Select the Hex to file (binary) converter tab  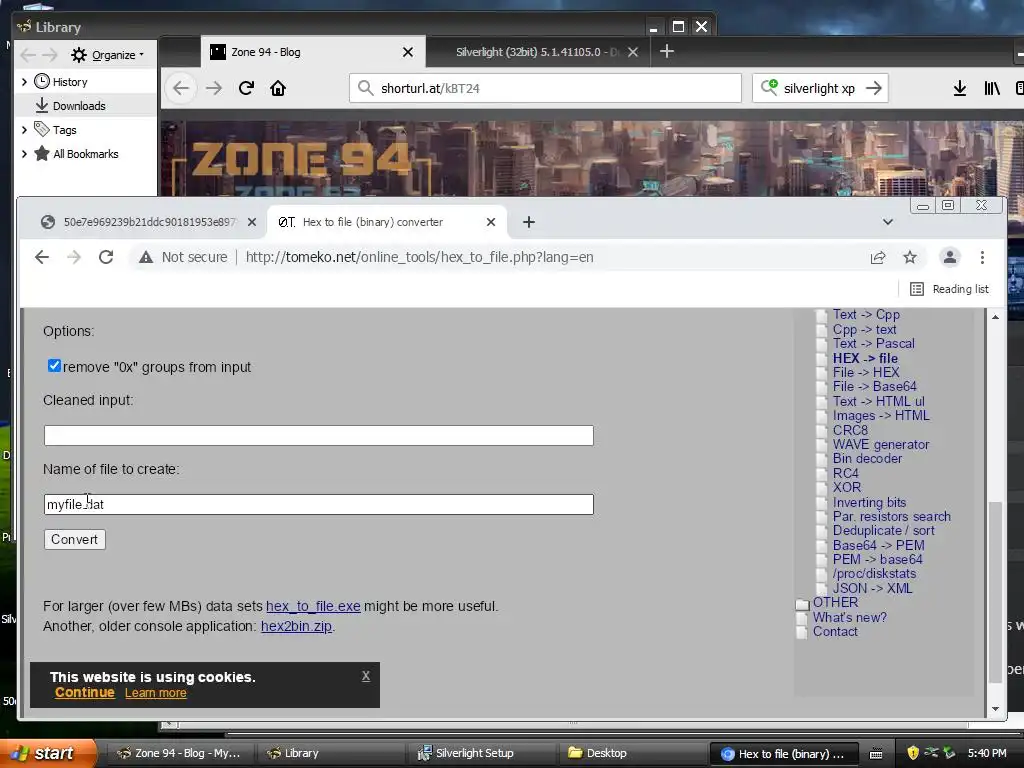click(x=372, y=222)
